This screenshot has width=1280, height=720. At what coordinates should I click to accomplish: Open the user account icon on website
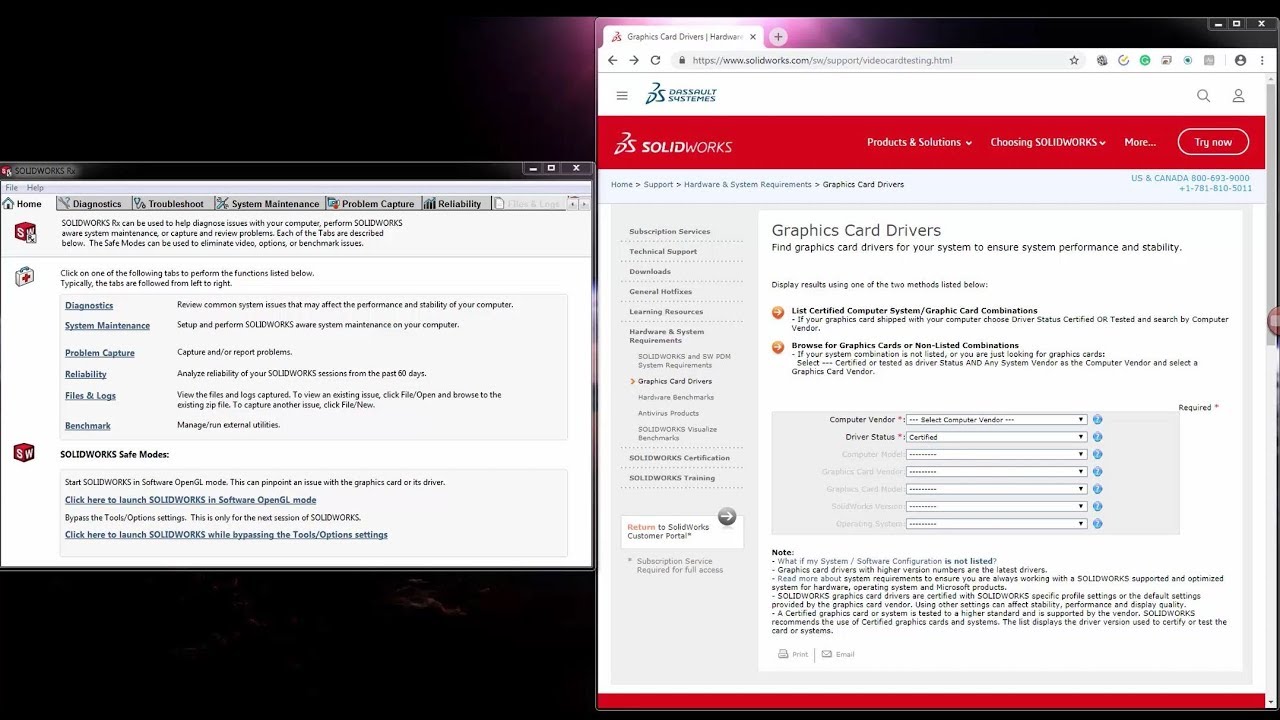1238,96
